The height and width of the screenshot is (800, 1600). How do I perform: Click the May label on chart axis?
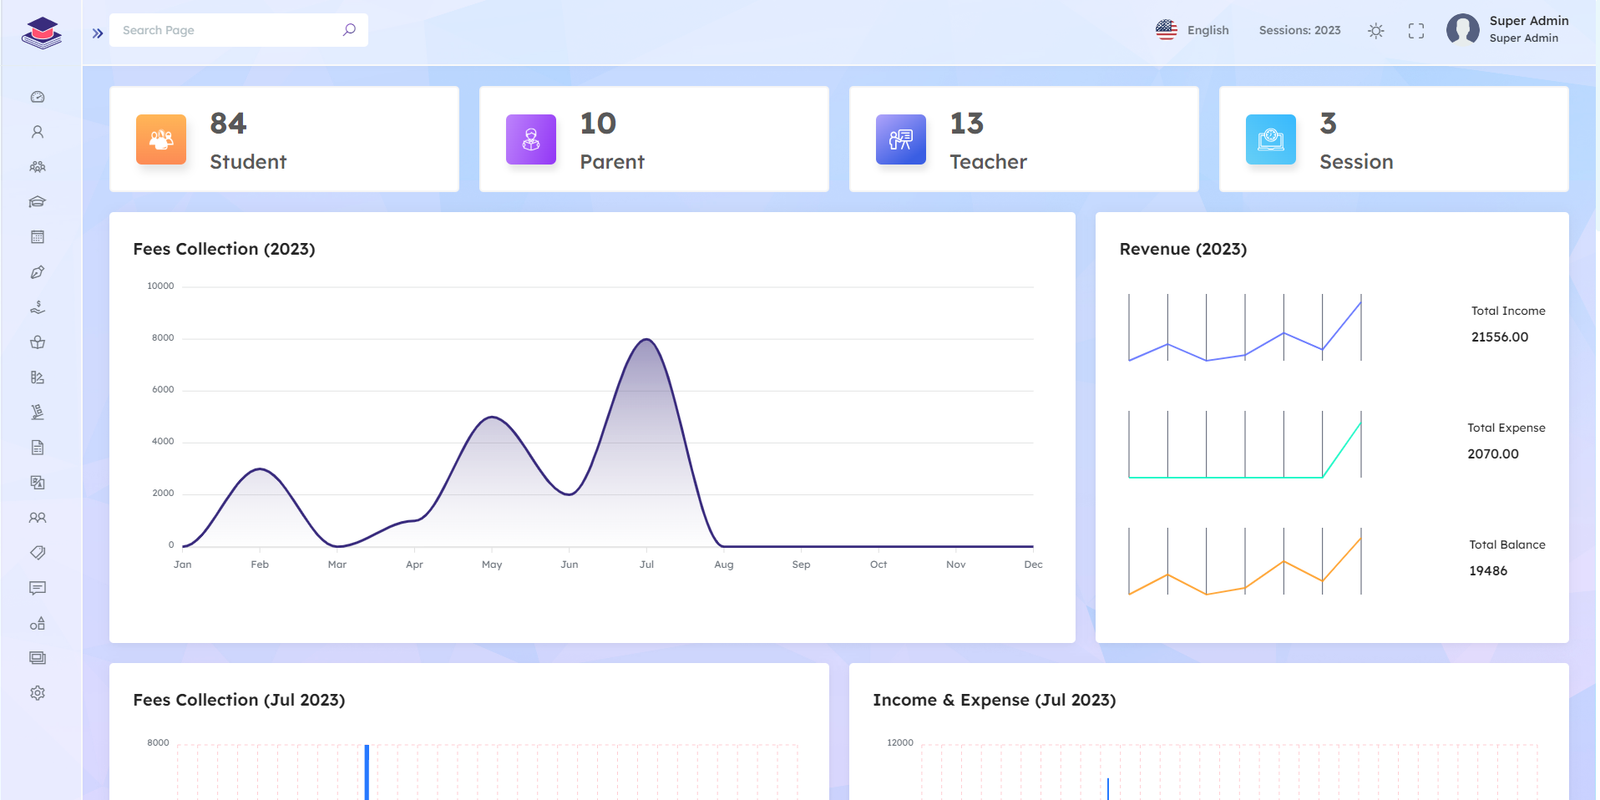pos(492,565)
